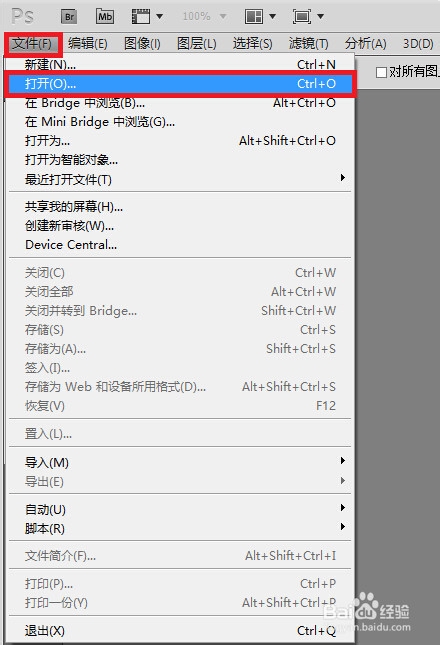440x645 pixels.
Task: Open the 滤镜(T) menu
Action: 308,43
